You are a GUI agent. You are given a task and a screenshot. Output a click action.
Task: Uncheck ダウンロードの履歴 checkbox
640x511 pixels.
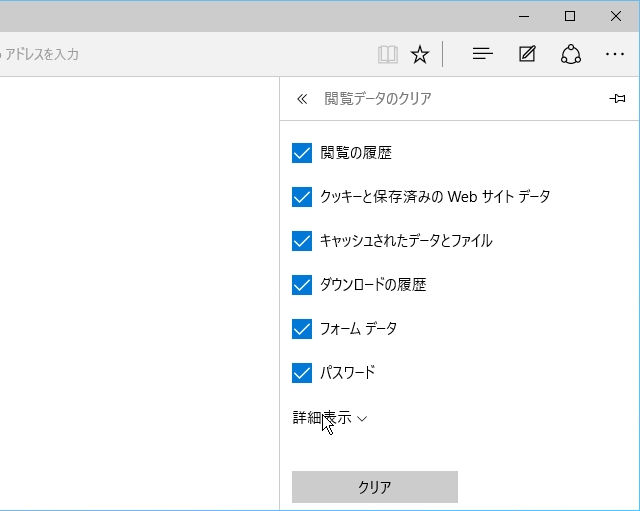click(302, 284)
